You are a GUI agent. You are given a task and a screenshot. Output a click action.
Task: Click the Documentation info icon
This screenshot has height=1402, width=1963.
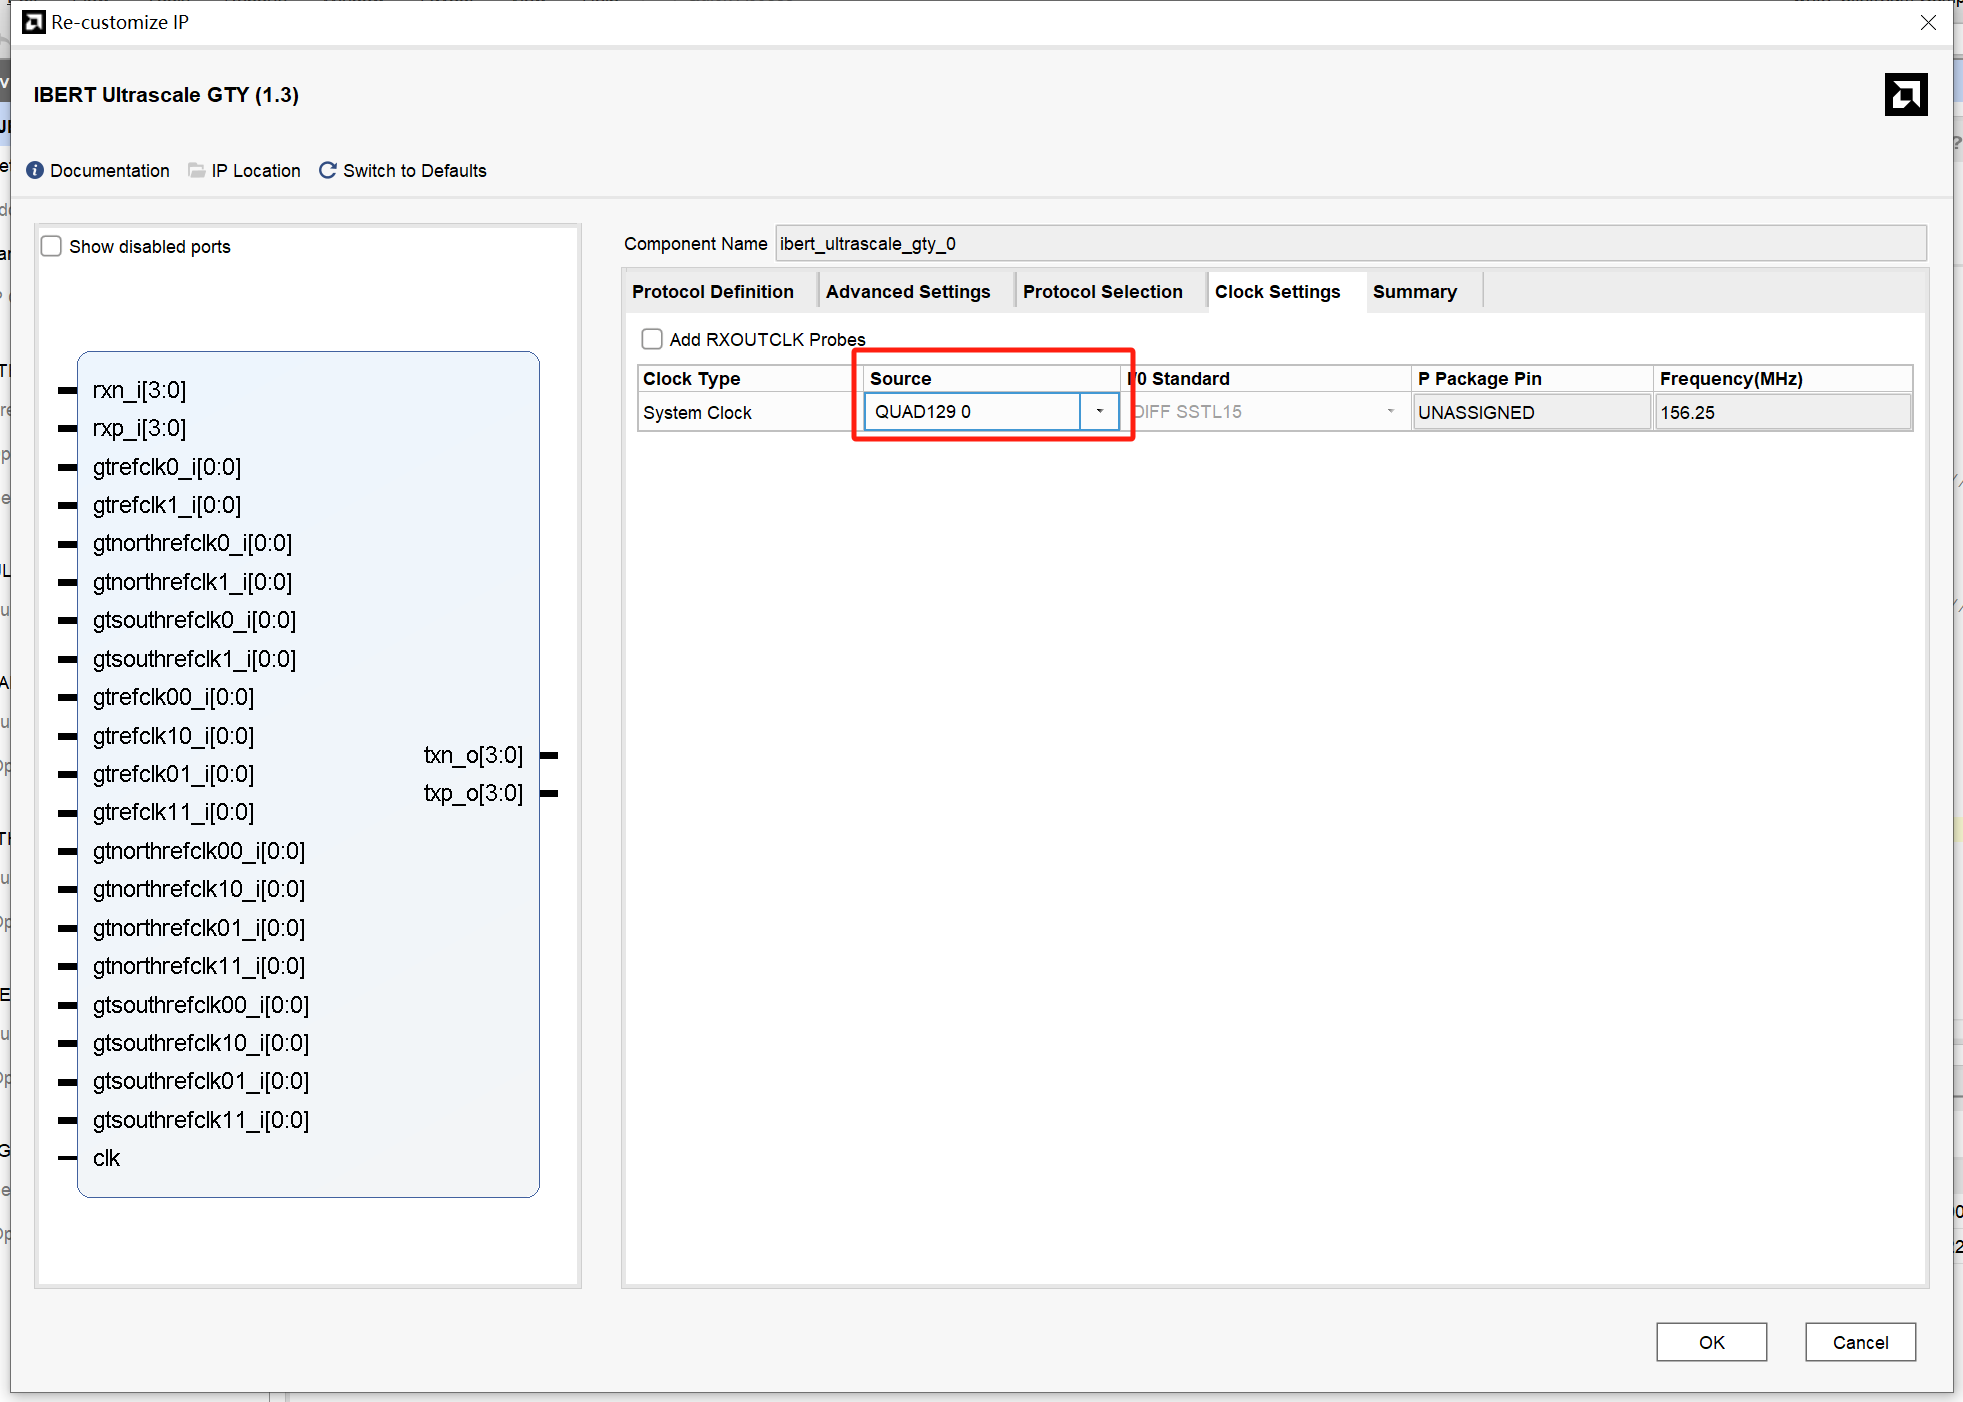tap(35, 170)
